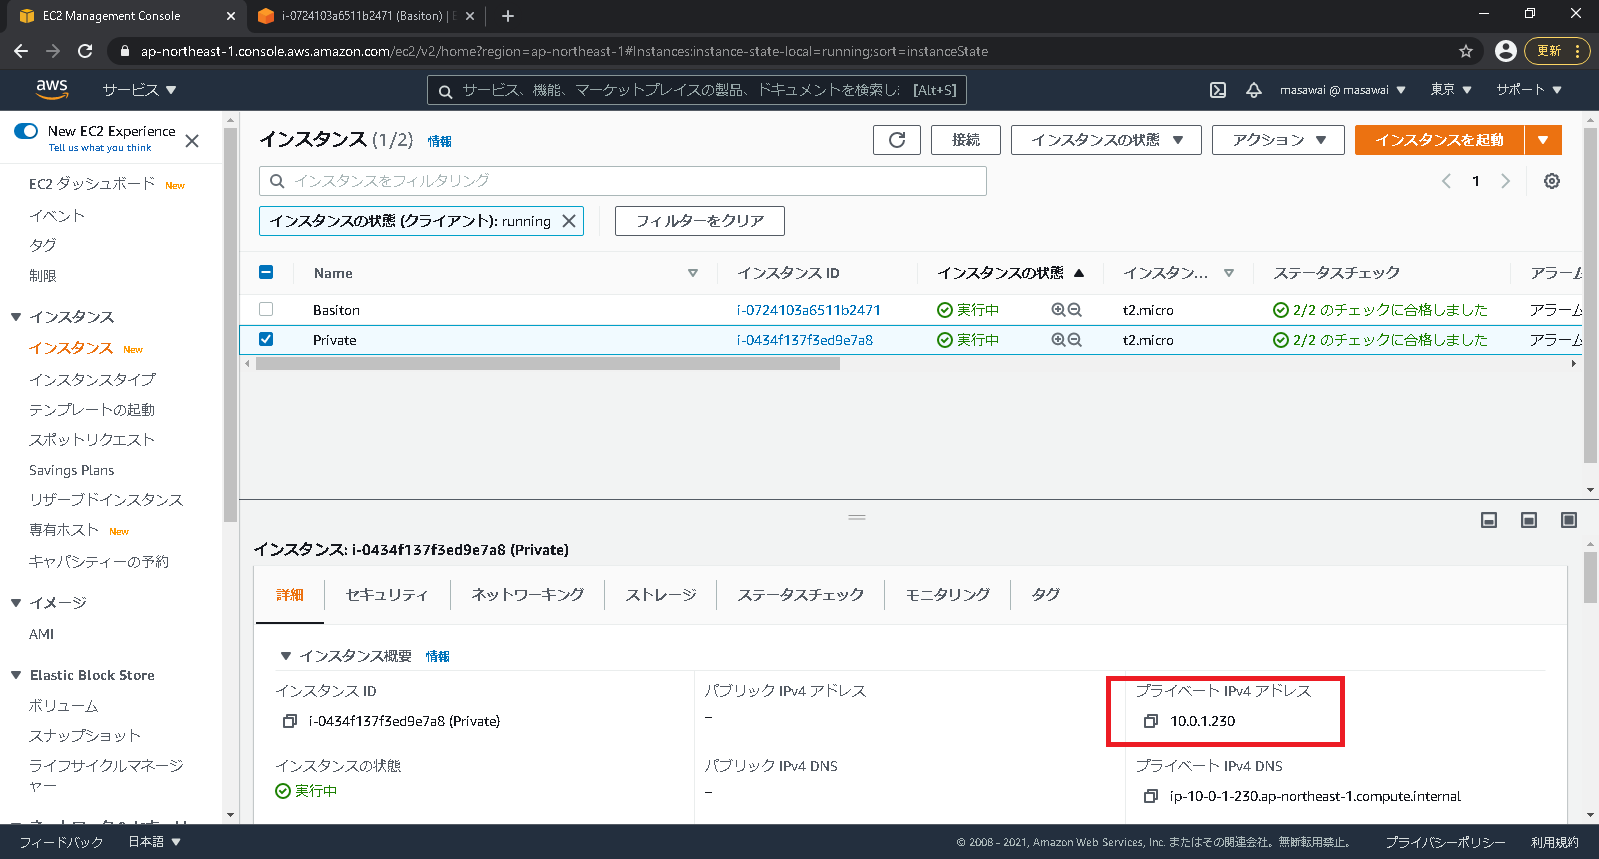Screen dimensions: 1599x859
Task: Open the masawai account menu
Action: tap(1342, 90)
